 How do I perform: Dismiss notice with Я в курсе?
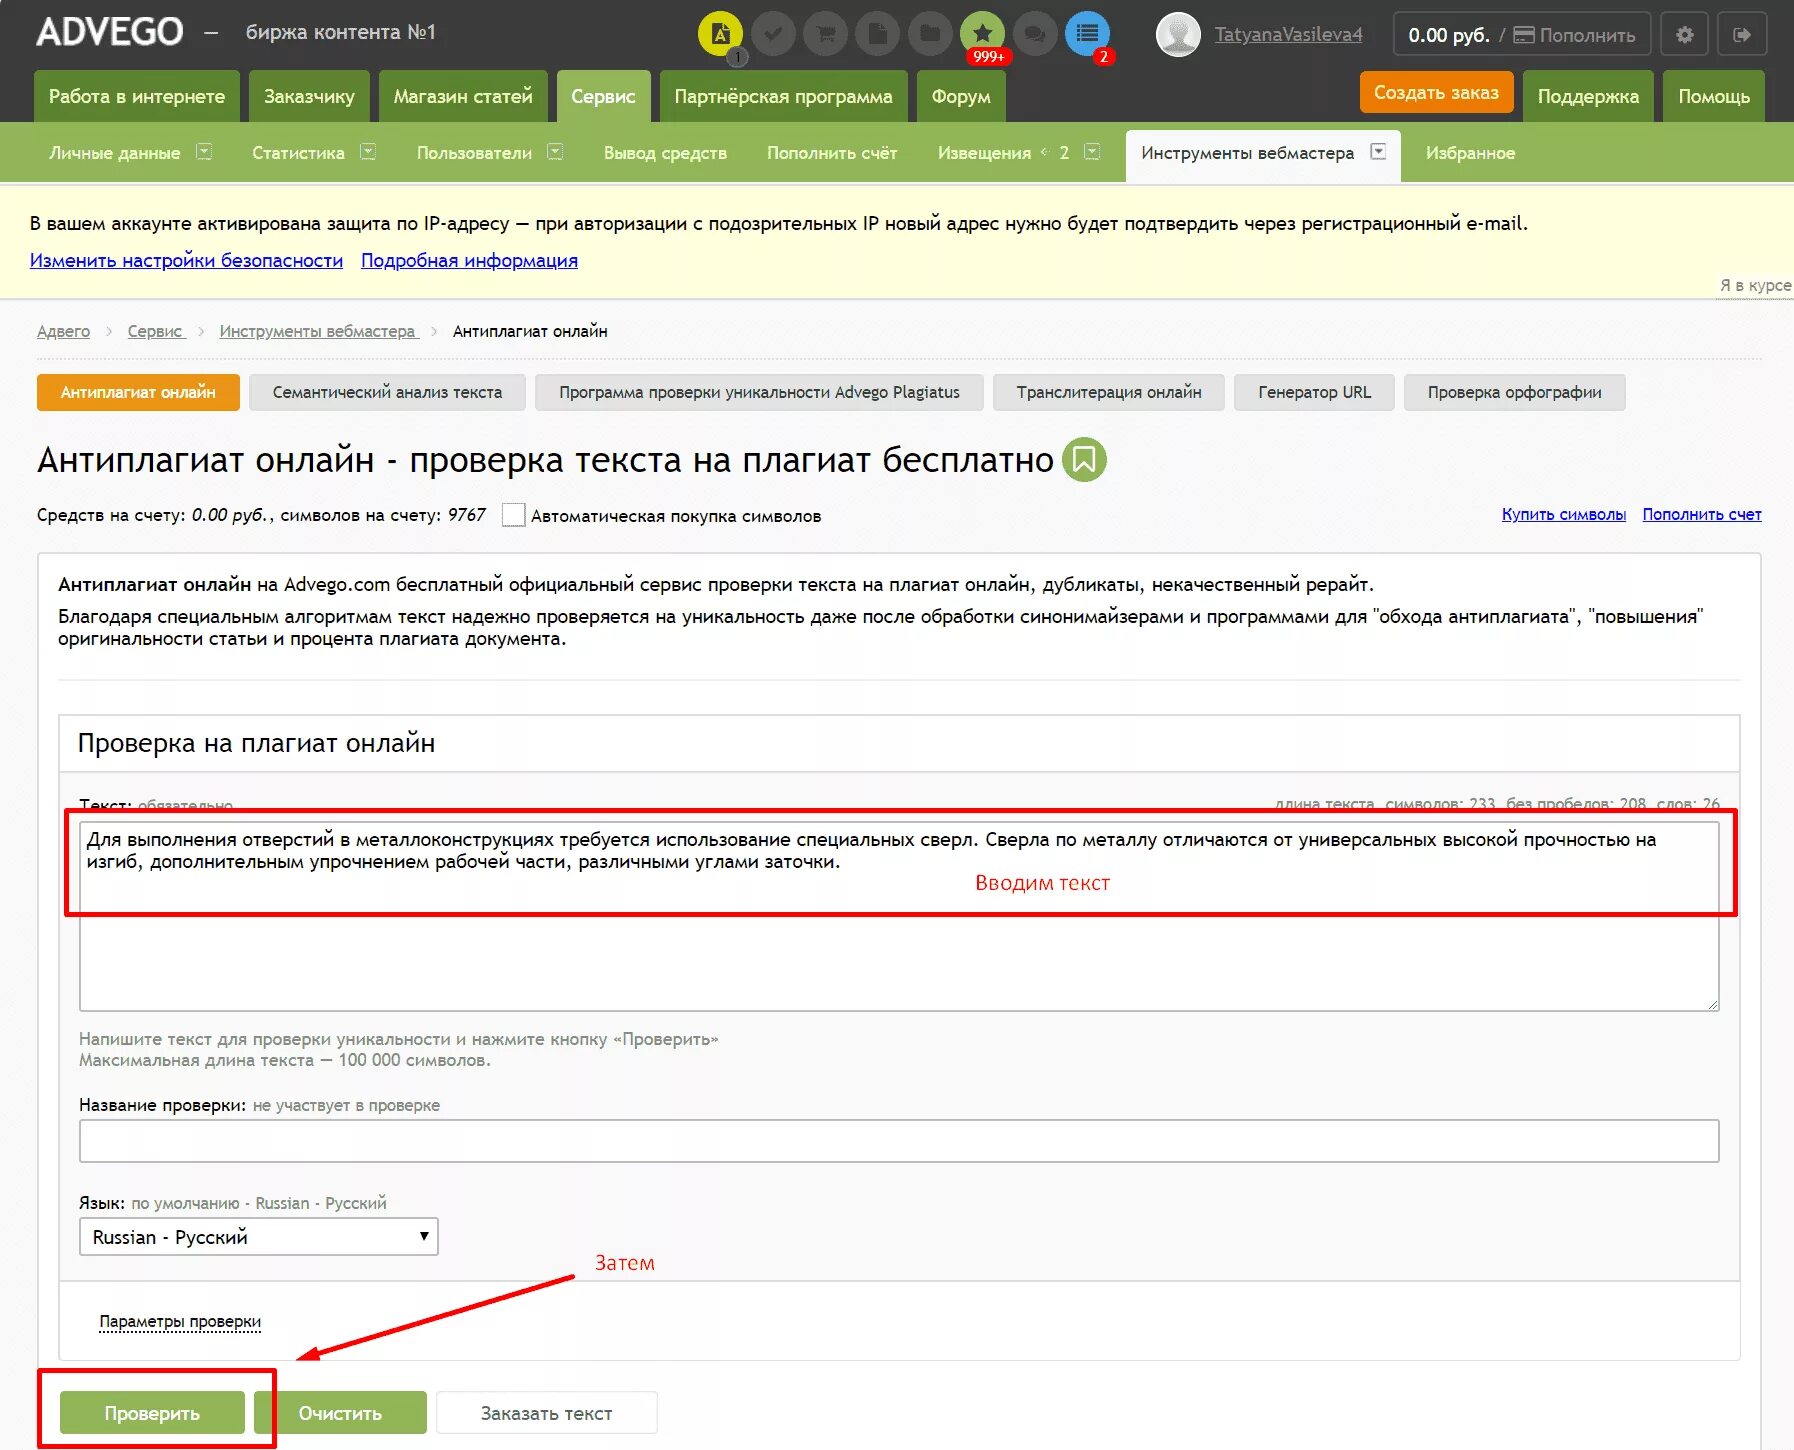coord(1755,285)
